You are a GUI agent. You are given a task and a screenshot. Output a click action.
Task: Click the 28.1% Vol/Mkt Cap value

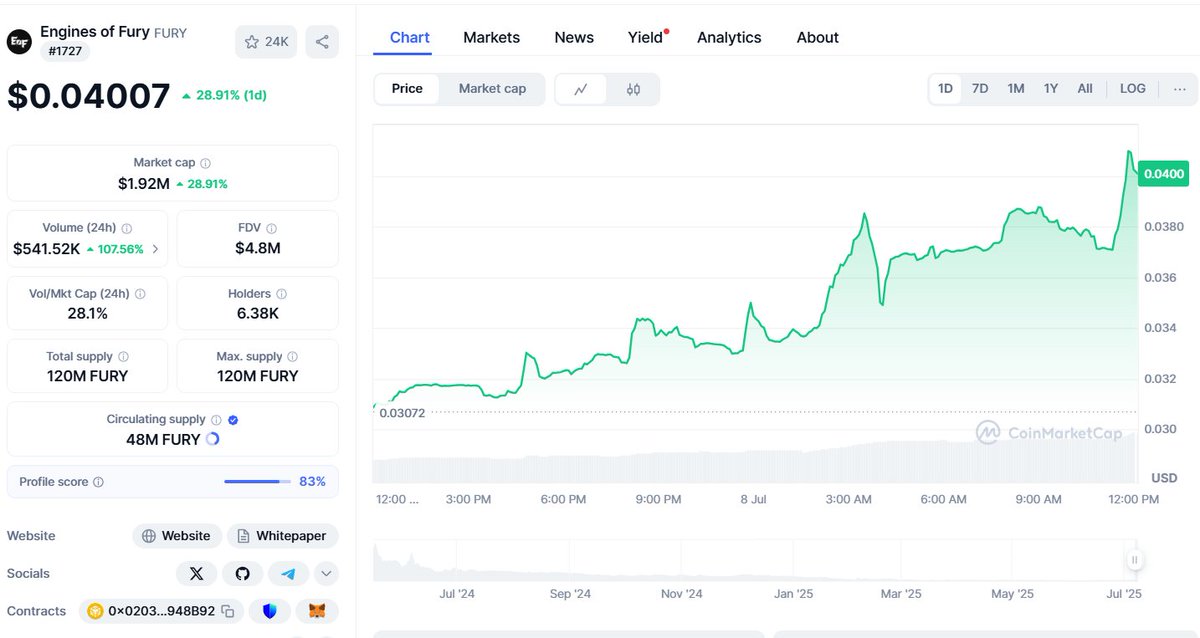click(x=86, y=313)
